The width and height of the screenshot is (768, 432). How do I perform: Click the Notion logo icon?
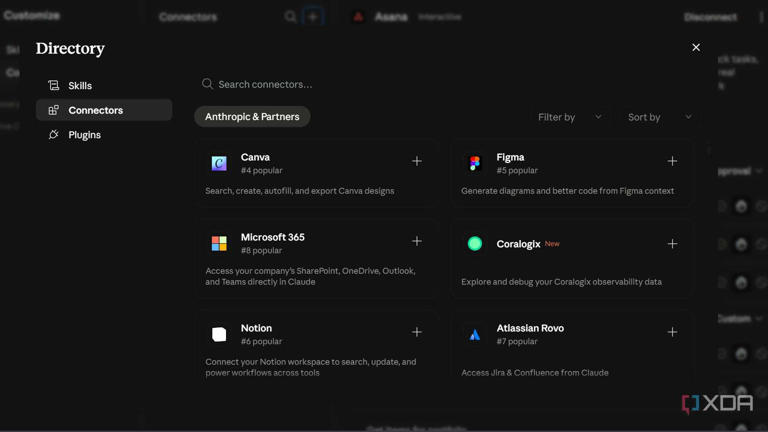pyautogui.click(x=219, y=334)
